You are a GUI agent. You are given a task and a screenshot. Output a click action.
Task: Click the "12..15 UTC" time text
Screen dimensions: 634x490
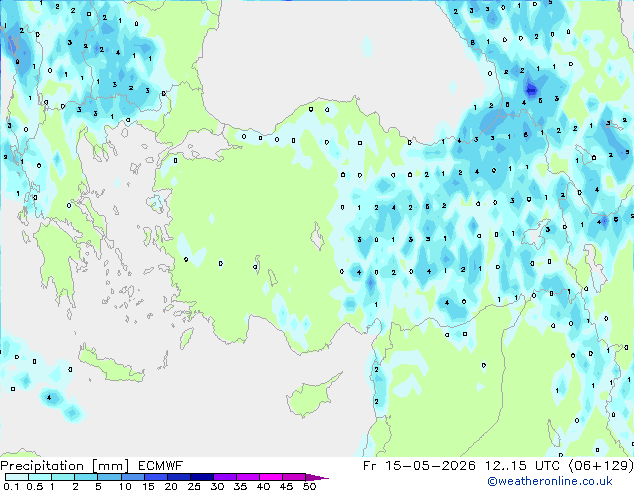[x=522, y=466]
